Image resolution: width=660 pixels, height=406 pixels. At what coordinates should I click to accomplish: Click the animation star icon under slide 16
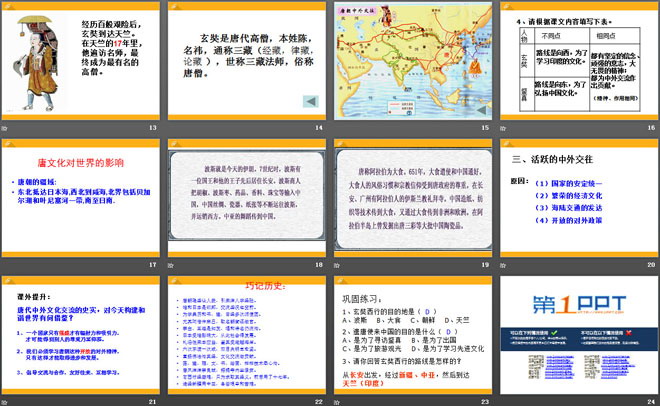tap(503, 128)
